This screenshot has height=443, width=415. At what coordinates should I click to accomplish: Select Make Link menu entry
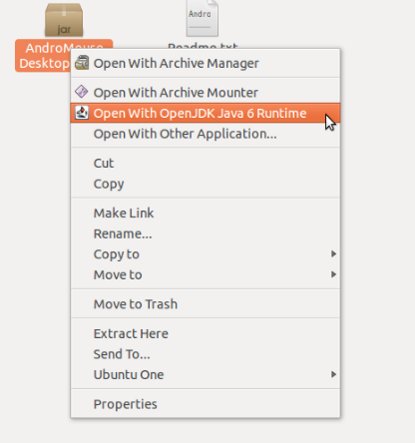[x=205, y=213]
